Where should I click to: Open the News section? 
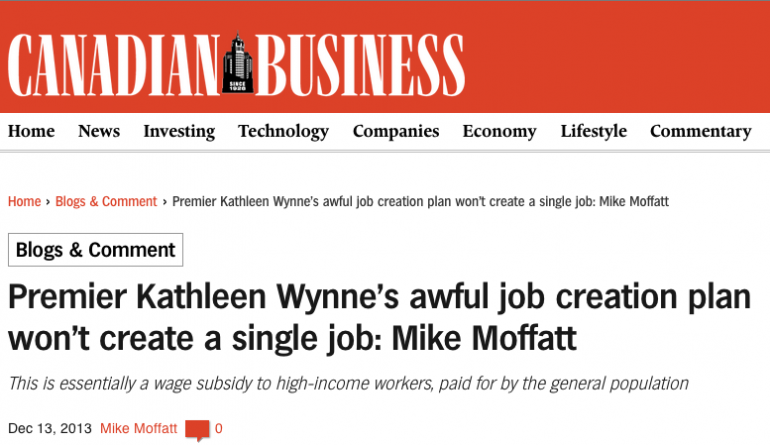(x=99, y=131)
